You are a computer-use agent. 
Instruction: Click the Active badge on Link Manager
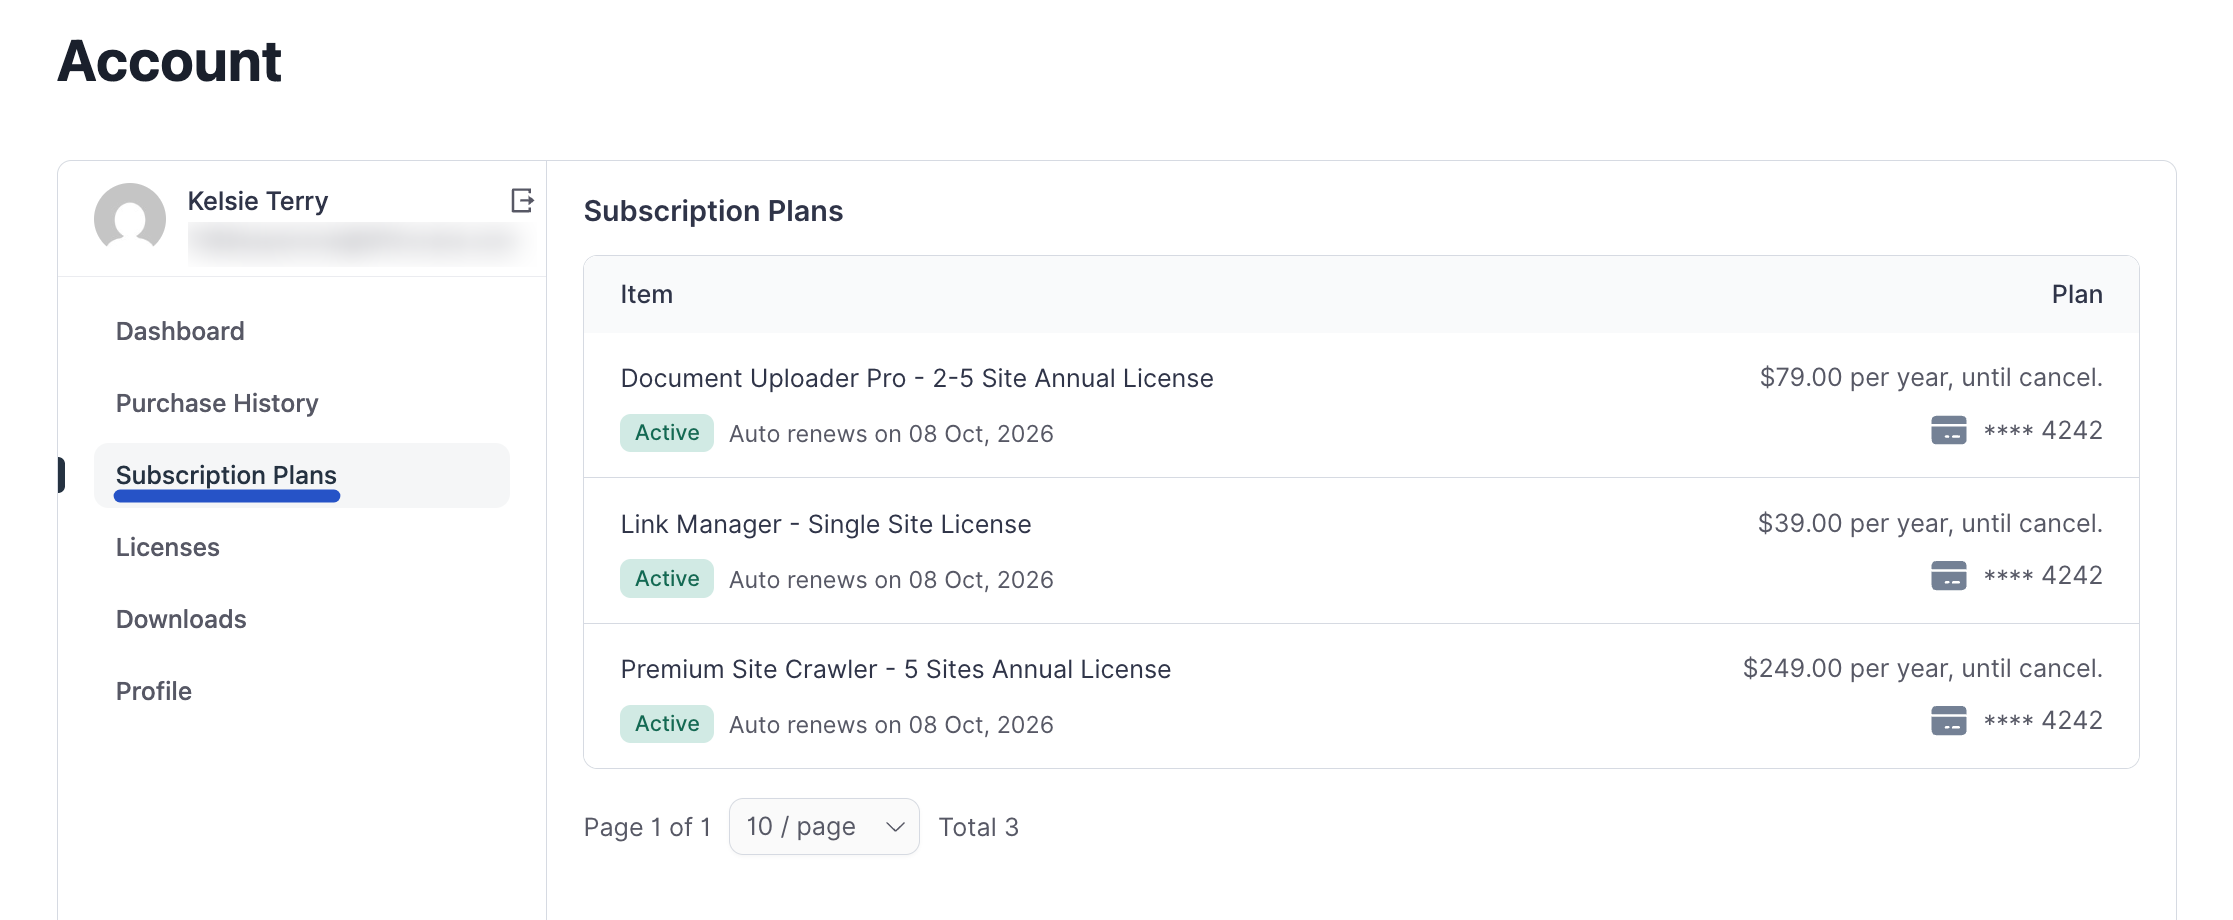point(666,578)
